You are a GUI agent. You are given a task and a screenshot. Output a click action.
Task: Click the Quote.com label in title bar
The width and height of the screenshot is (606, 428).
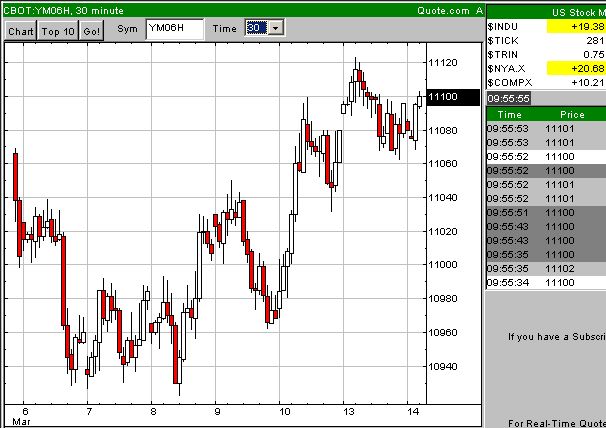click(x=443, y=10)
